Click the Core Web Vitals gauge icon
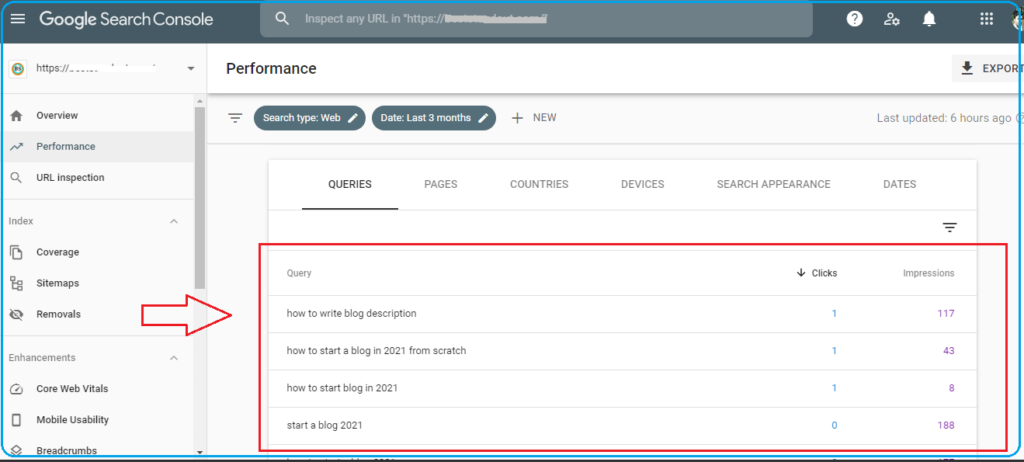 pos(17,389)
